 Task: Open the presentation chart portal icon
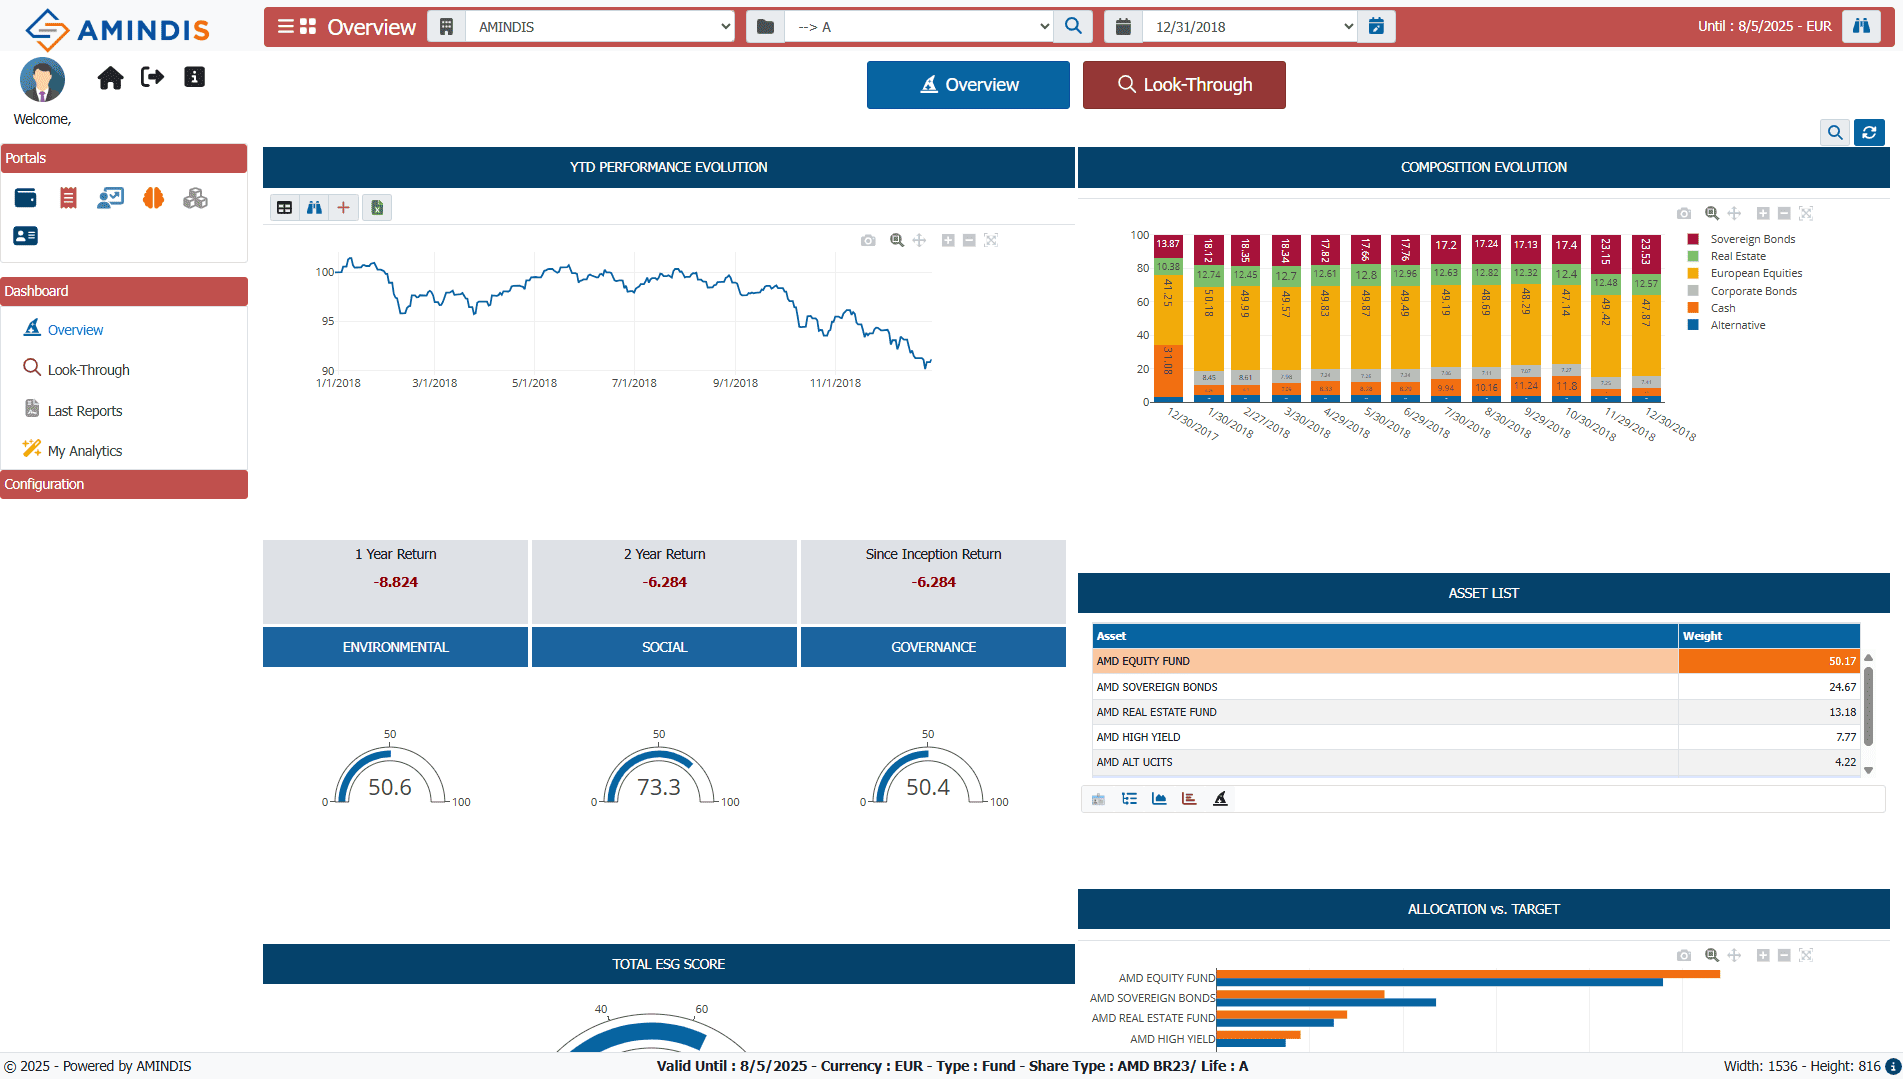(x=111, y=198)
